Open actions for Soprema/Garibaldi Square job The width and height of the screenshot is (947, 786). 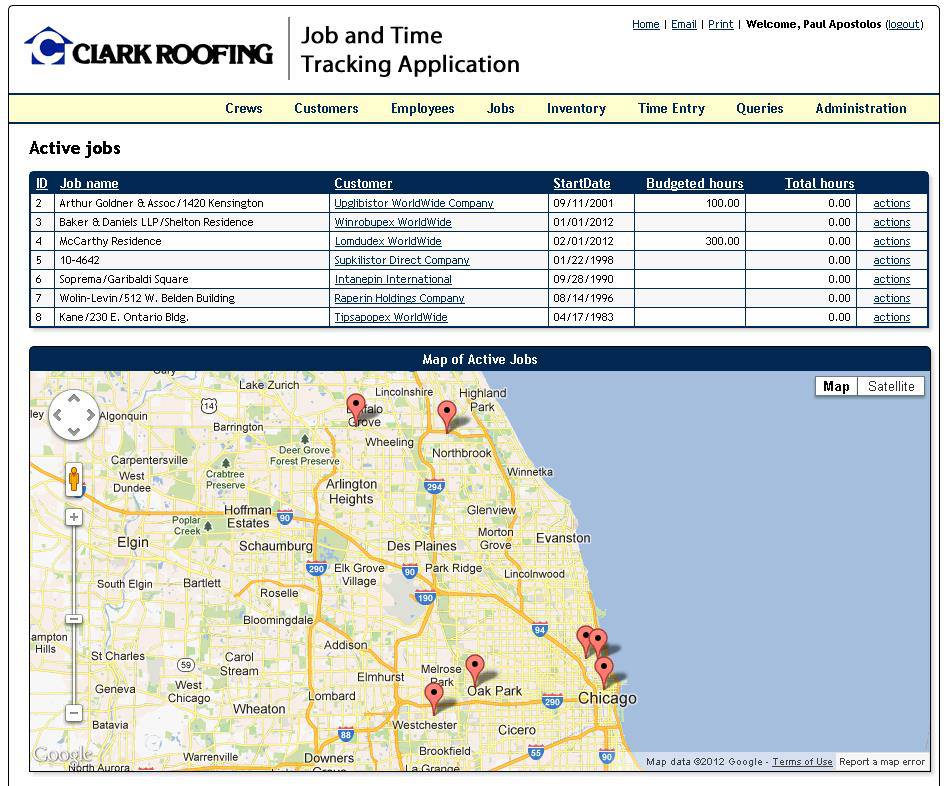pos(891,279)
